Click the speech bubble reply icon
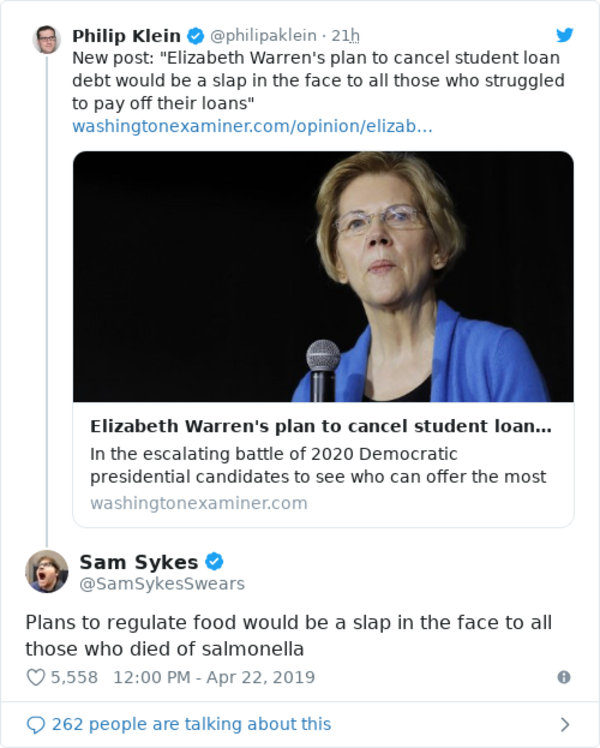Viewport: 600px width, 748px height. point(36,724)
